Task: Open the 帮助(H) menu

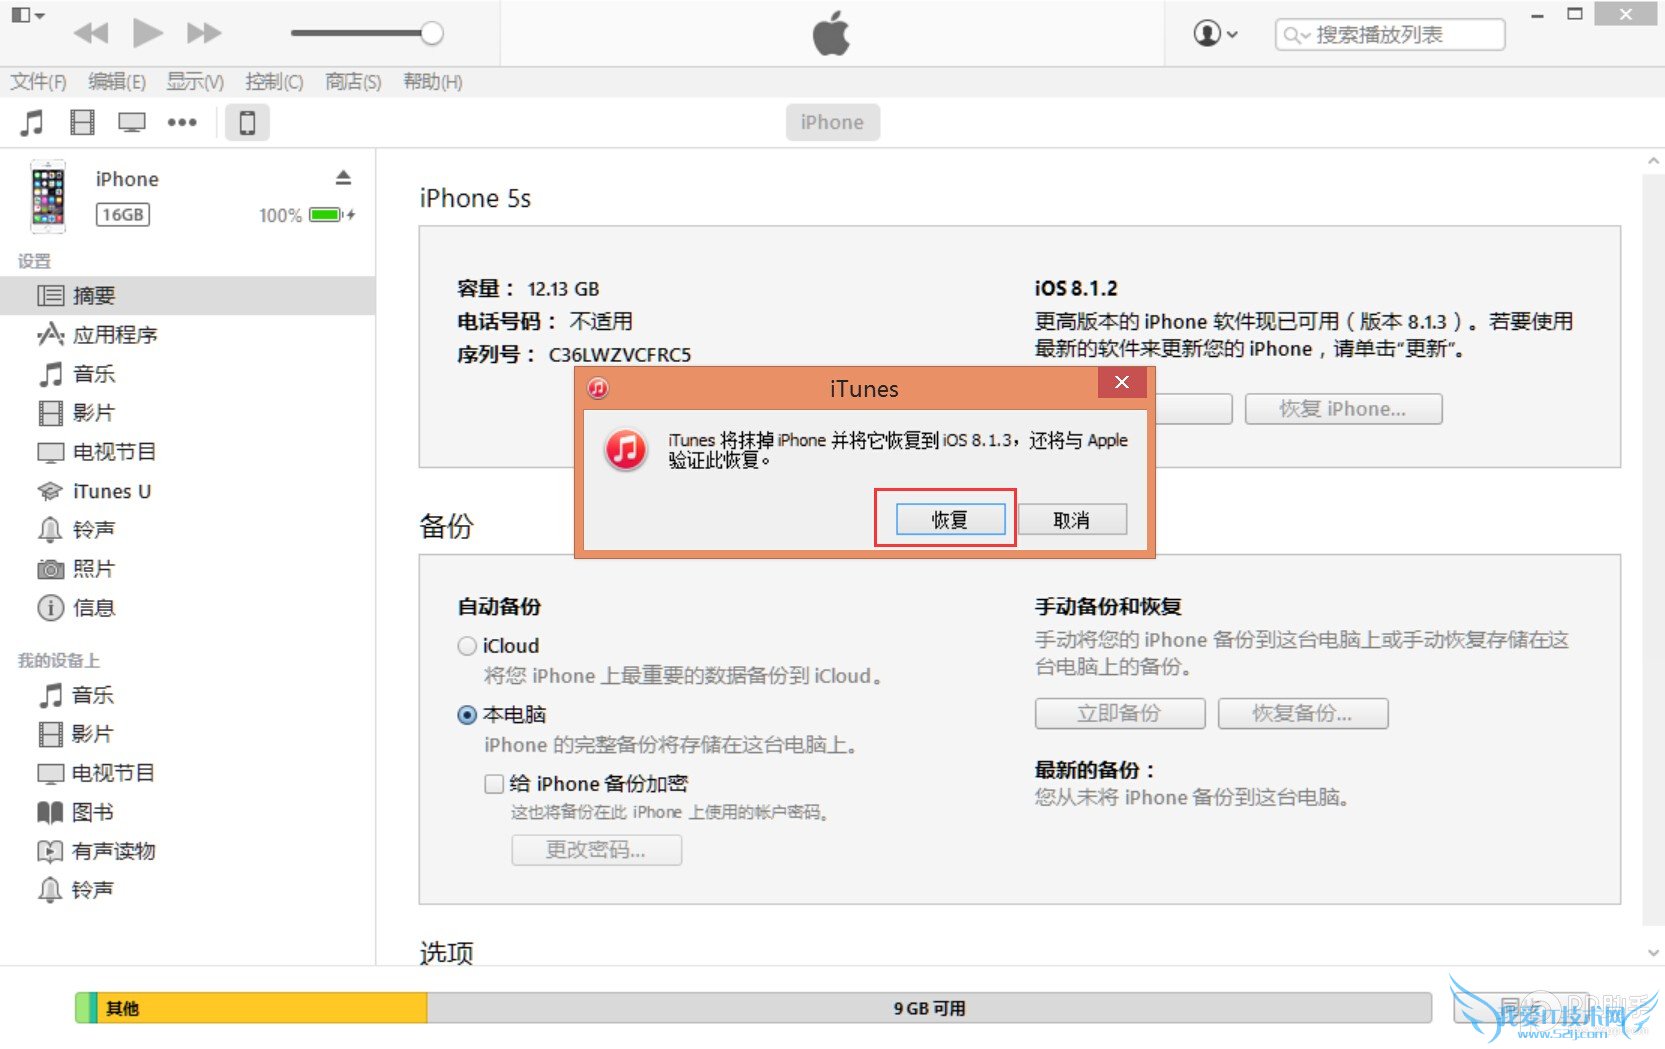Action: [x=432, y=82]
